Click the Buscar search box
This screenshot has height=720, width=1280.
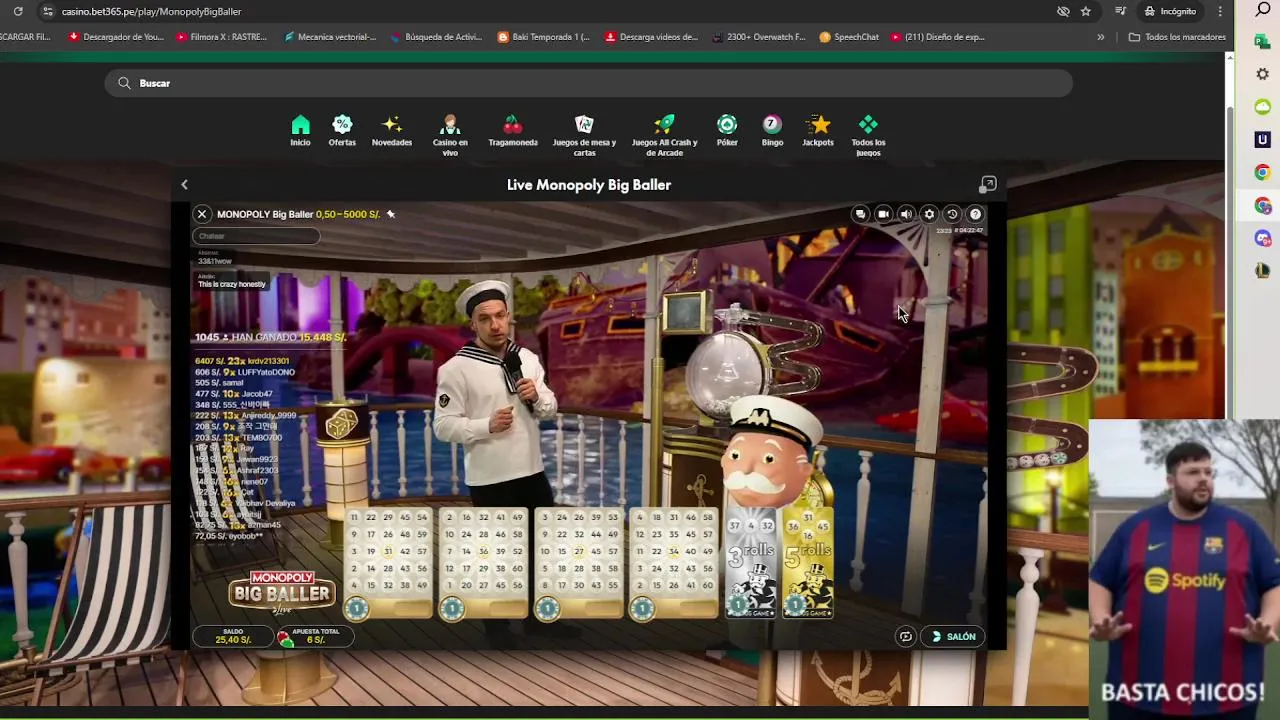tap(588, 83)
